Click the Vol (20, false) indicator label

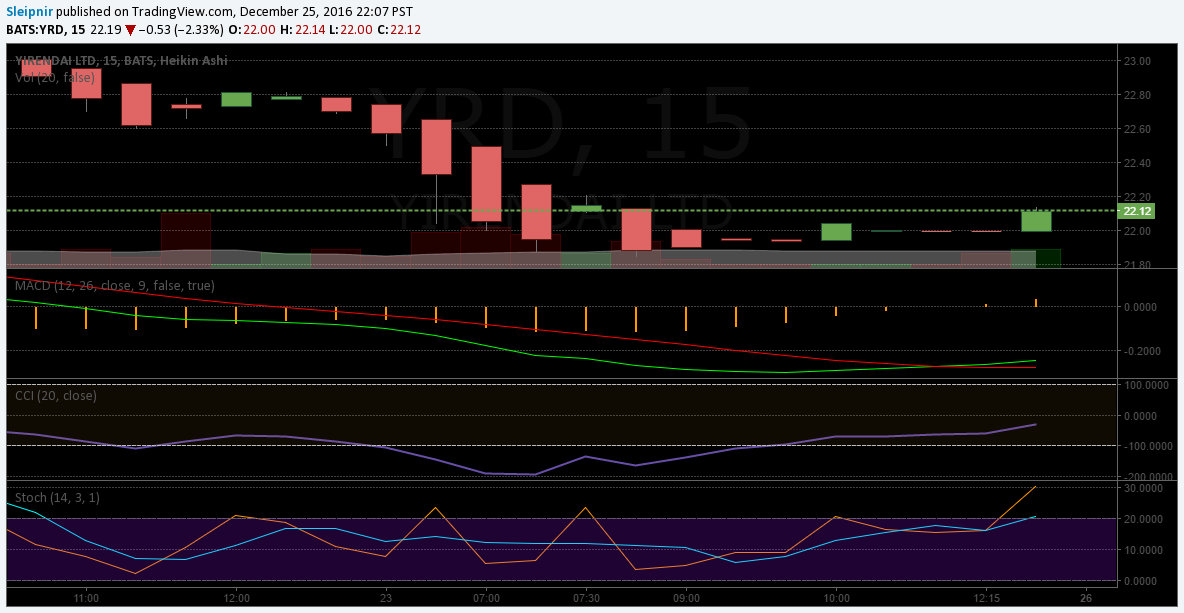[55, 78]
